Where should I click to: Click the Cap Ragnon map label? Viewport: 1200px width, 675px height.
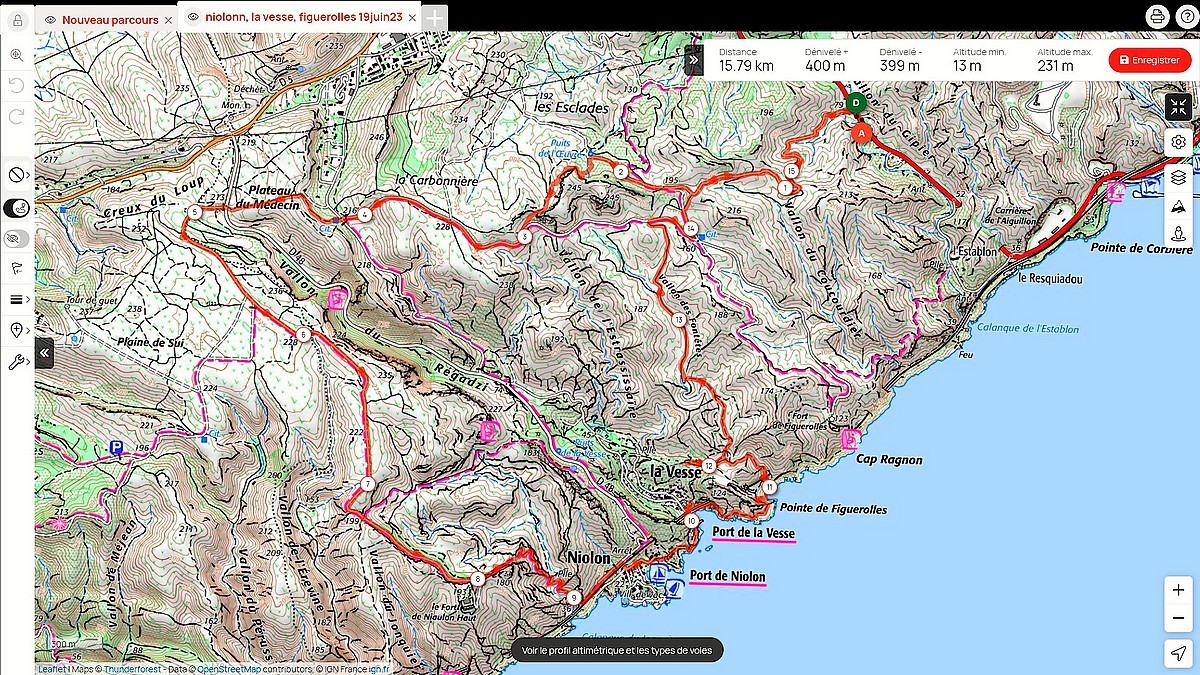(x=889, y=460)
